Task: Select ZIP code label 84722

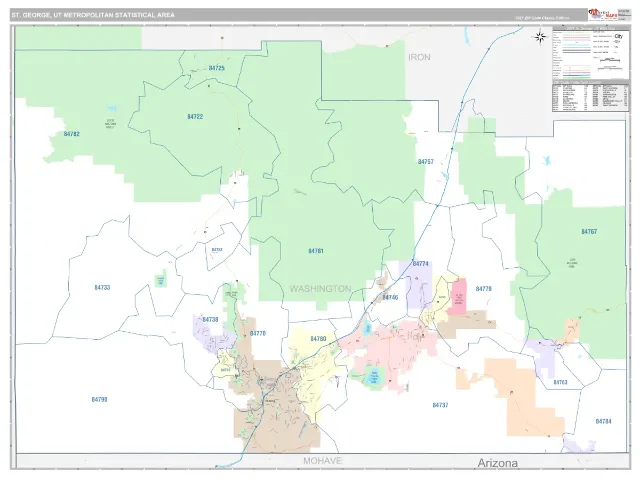Action: coord(195,117)
